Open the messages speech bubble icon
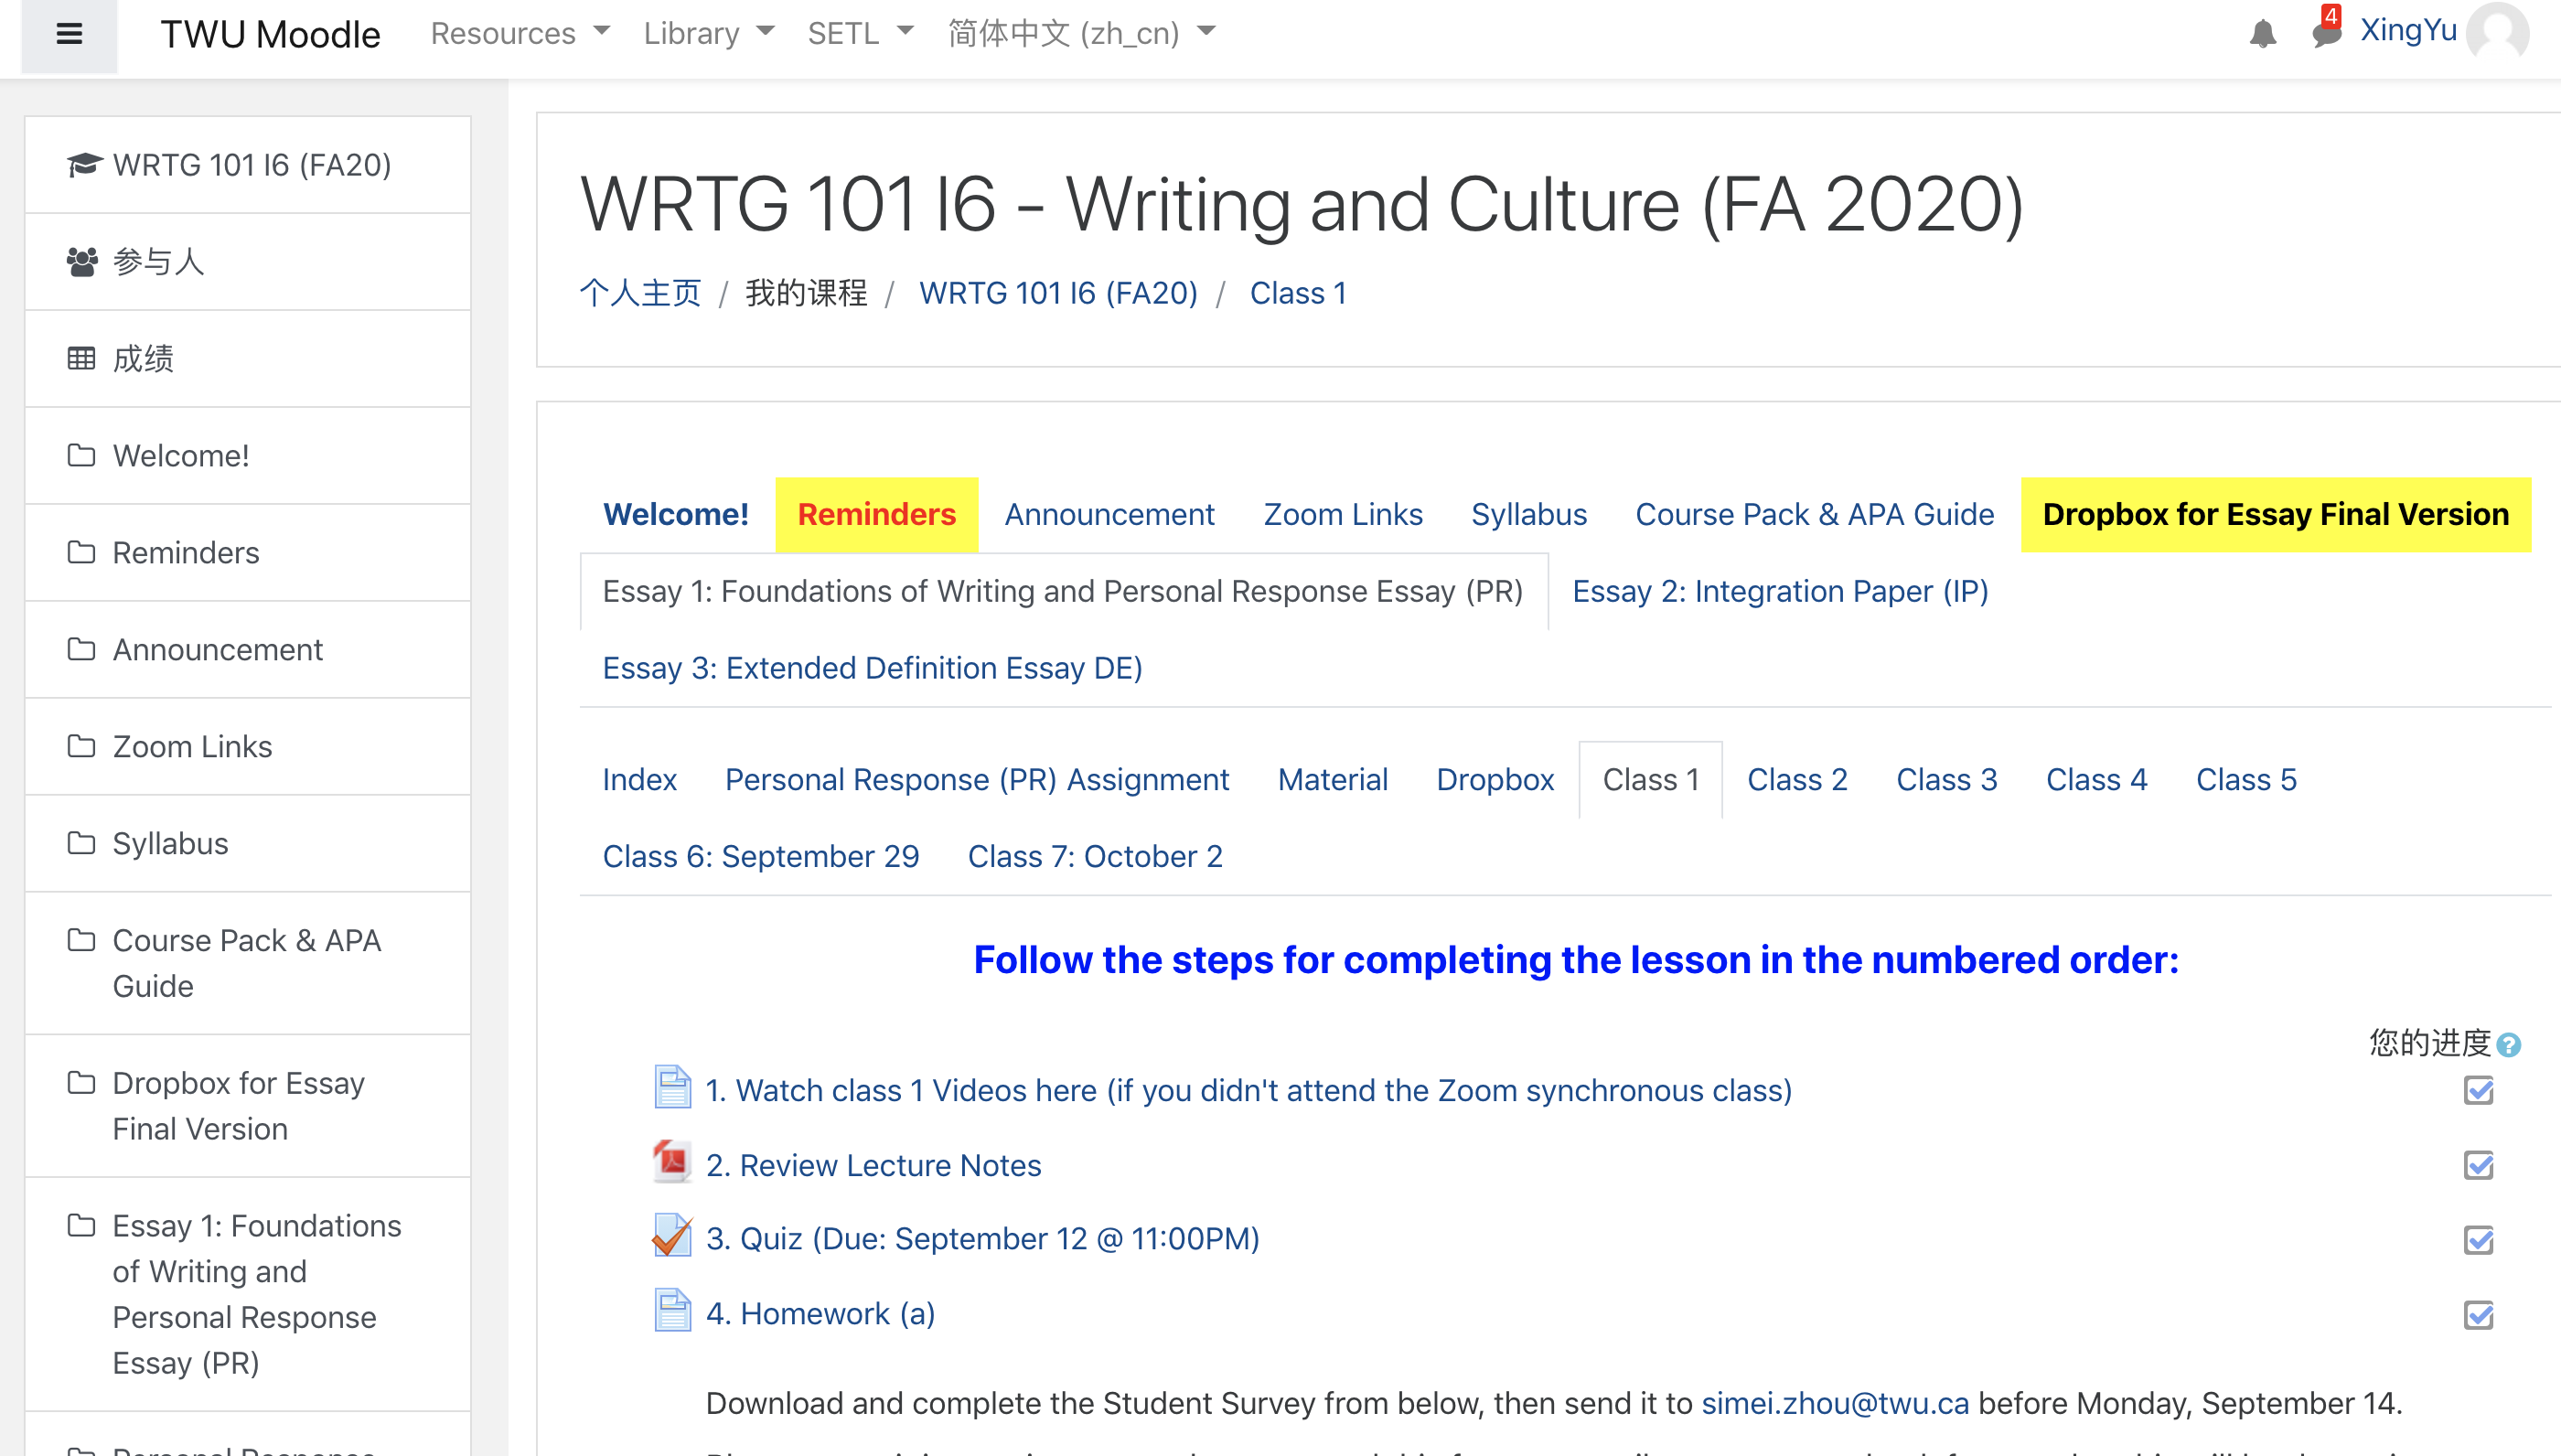 tap(2325, 34)
